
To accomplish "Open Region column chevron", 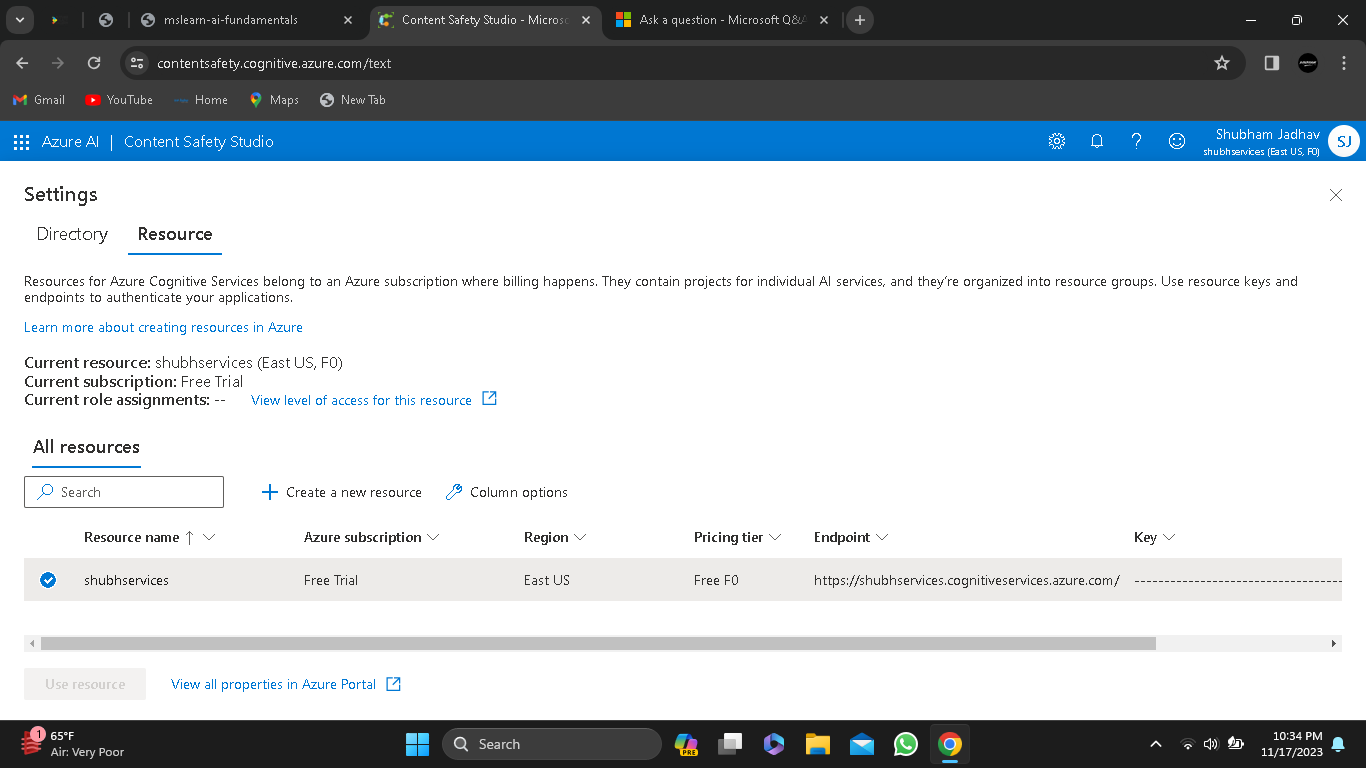I will [580, 537].
